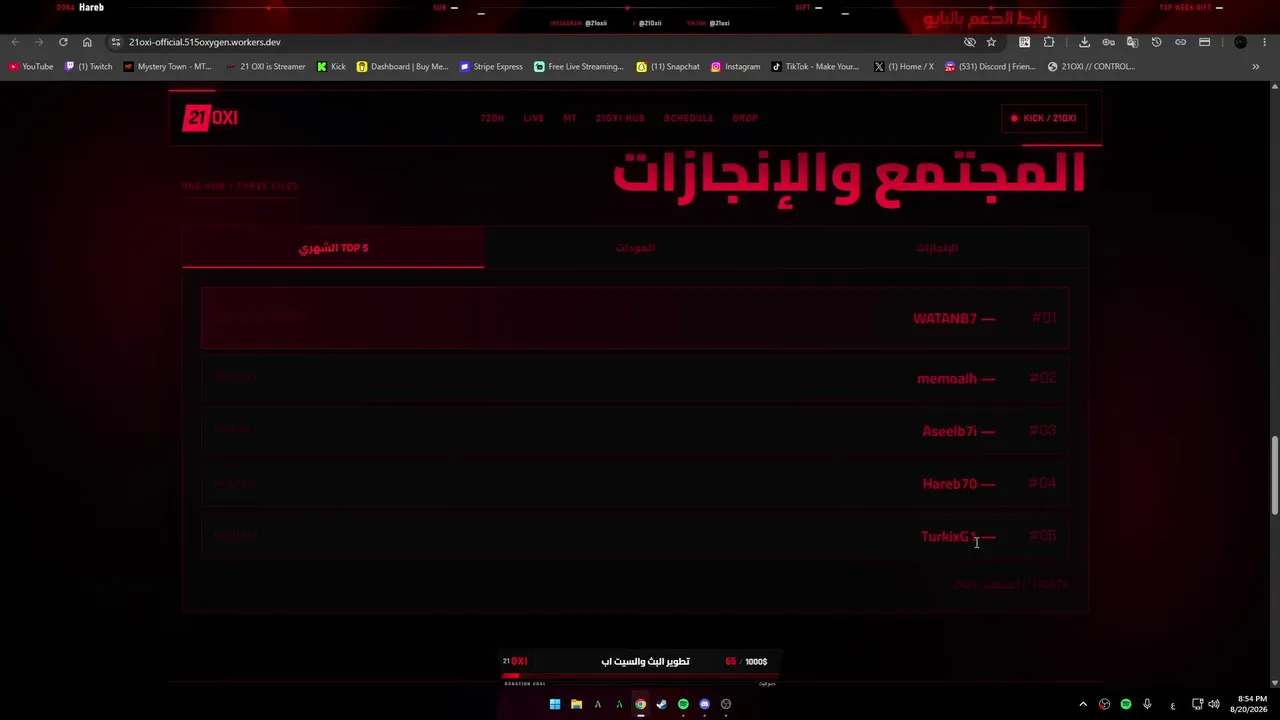The image size is (1280, 720).
Task: Open Windows Start menu
Action: click(x=555, y=704)
